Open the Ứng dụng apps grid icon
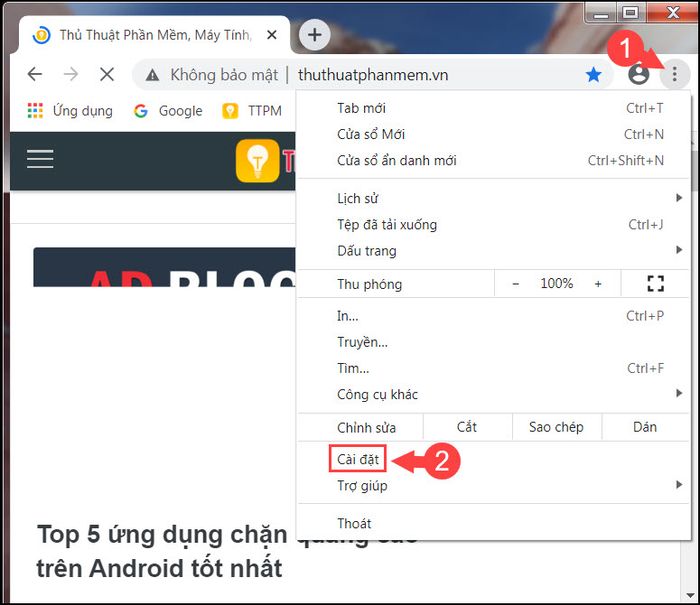 [x=35, y=110]
